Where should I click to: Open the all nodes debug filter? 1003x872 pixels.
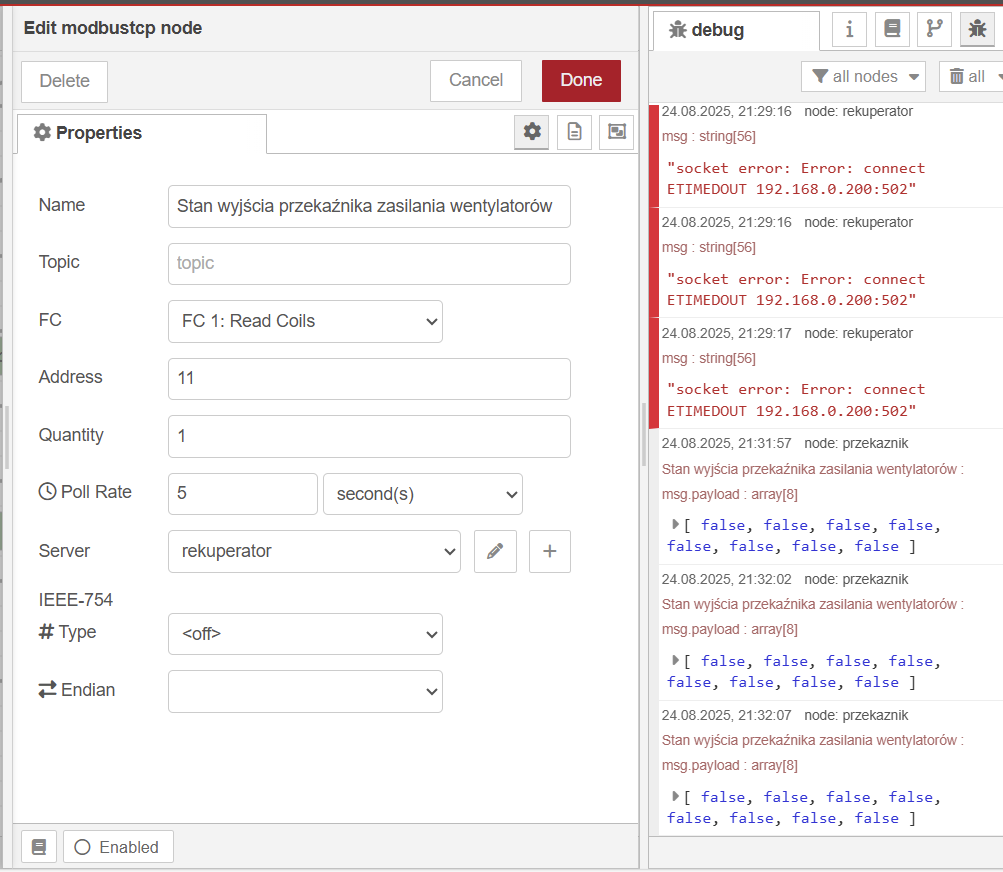tap(863, 76)
